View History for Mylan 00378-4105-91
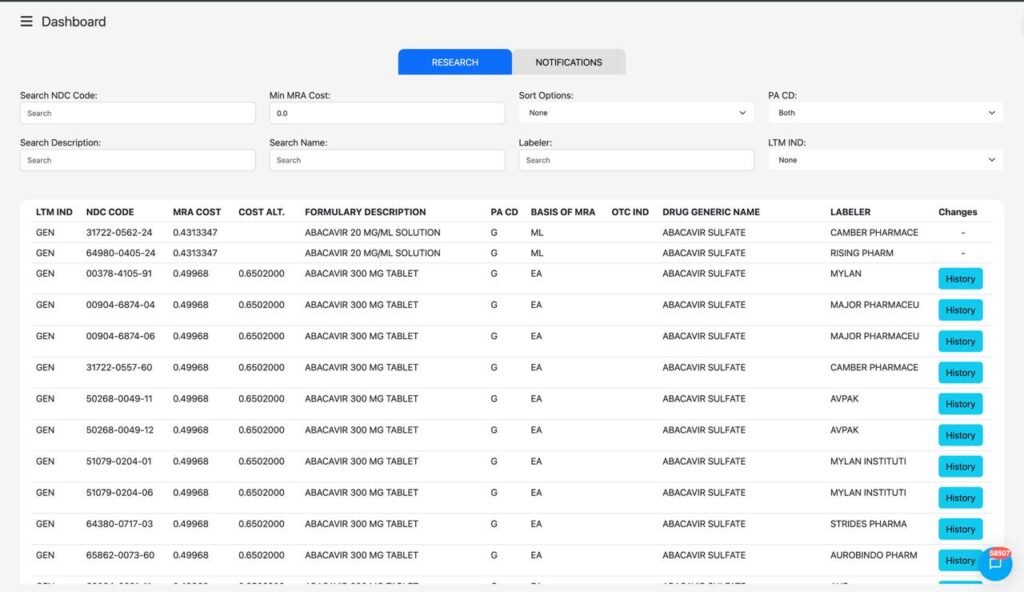This screenshot has height=592, width=1024. click(960, 279)
